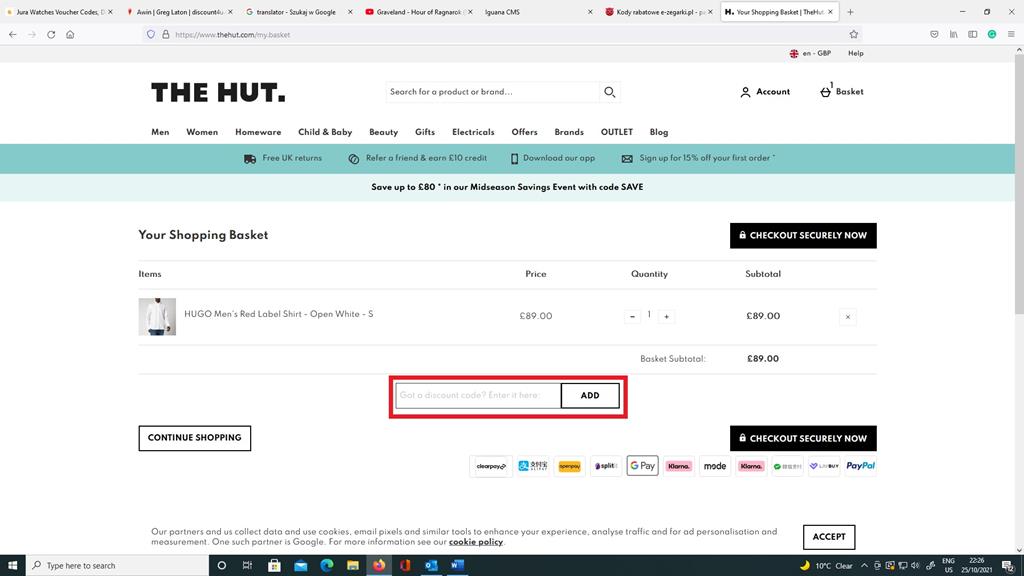The image size is (1024, 576).
Task: Open the OUTLET menu
Action: 616,132
